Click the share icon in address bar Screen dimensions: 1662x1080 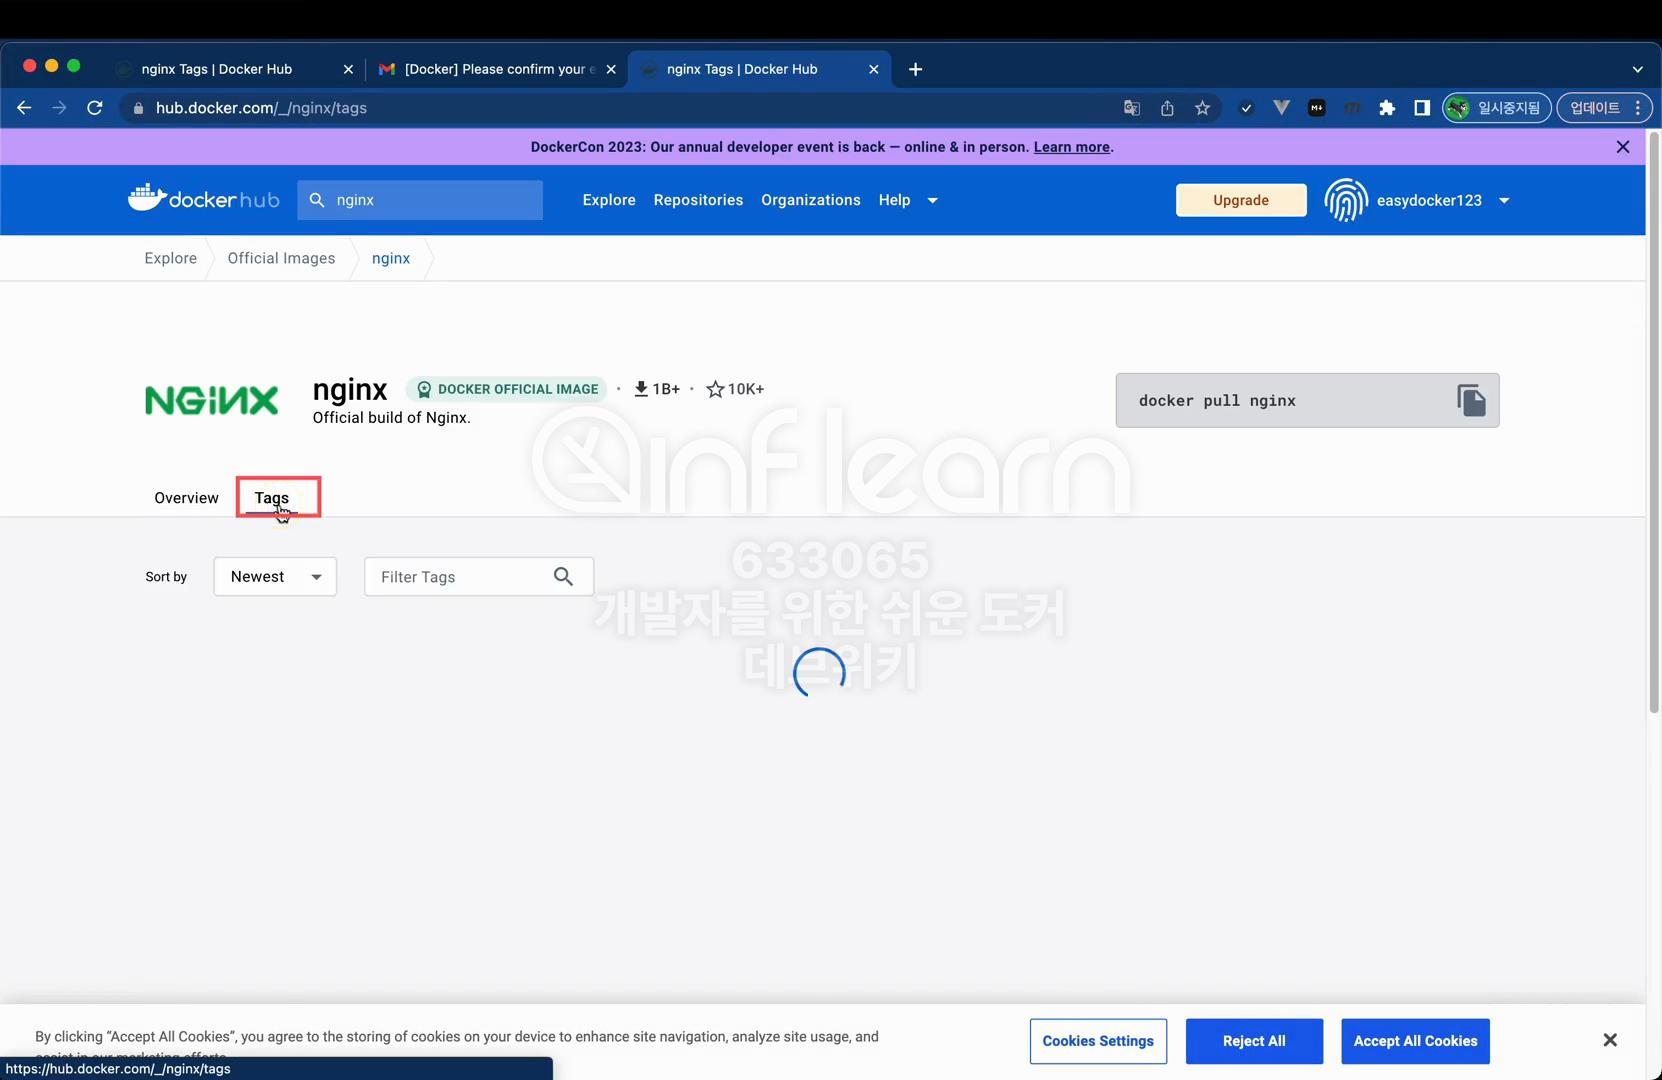(x=1167, y=108)
